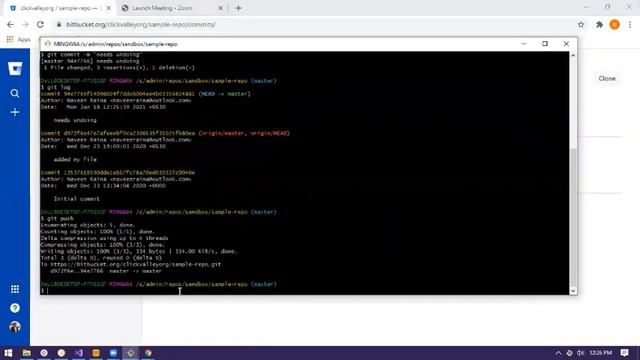Open the Apps shortcut in the bookmarks bar

pyautogui.click(x=18, y=40)
